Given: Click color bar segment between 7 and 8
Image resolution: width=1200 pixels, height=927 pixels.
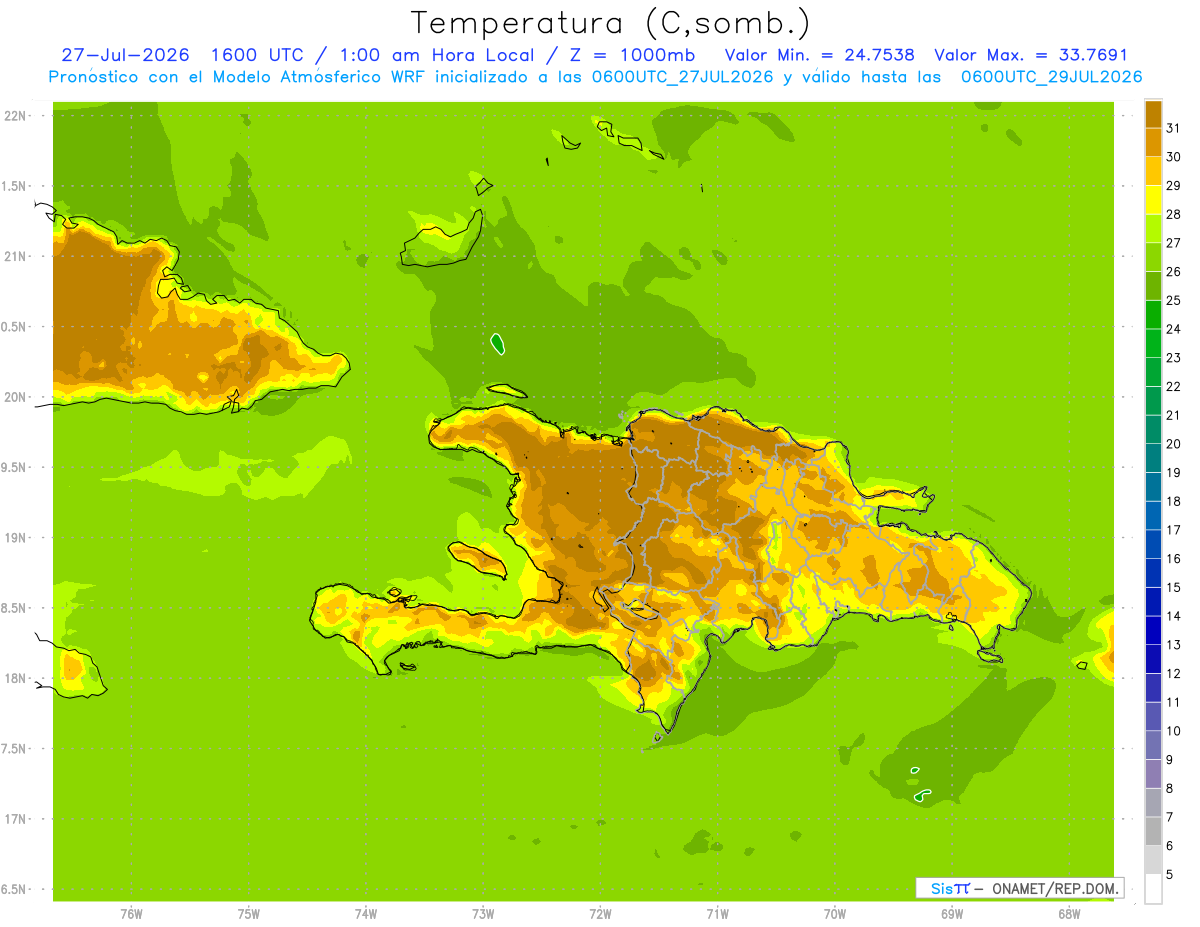Looking at the screenshot, I should [x=1153, y=802].
